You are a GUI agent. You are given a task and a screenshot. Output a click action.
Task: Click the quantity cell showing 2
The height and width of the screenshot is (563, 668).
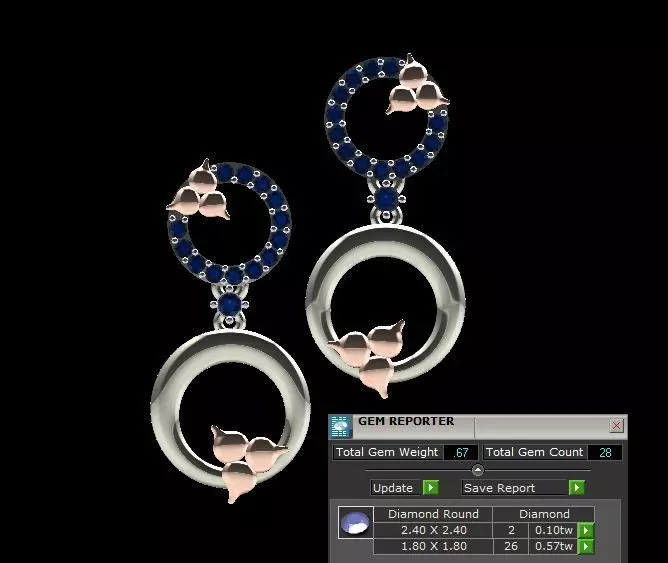(511, 530)
